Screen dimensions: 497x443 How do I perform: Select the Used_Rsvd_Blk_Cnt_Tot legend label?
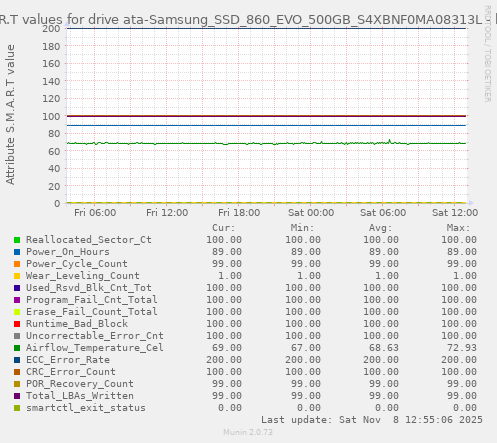[89, 288]
